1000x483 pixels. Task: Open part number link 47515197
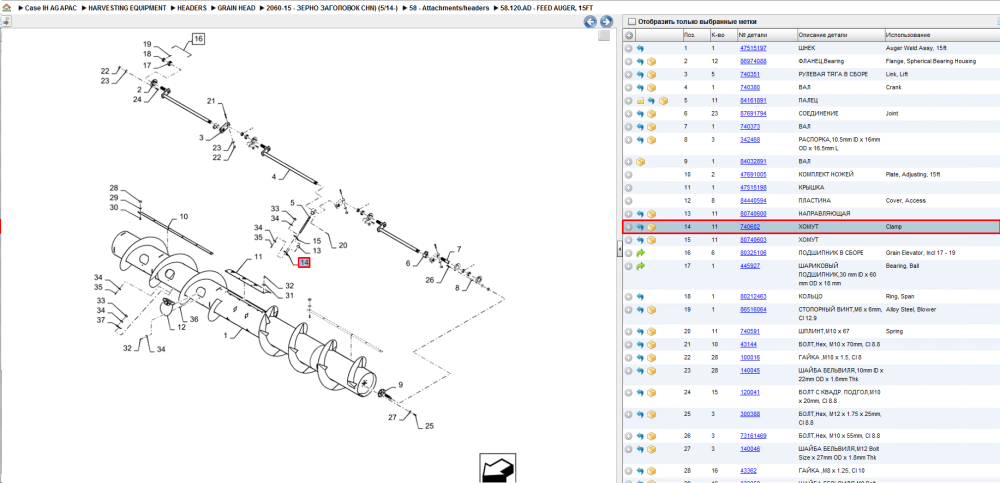coord(753,48)
